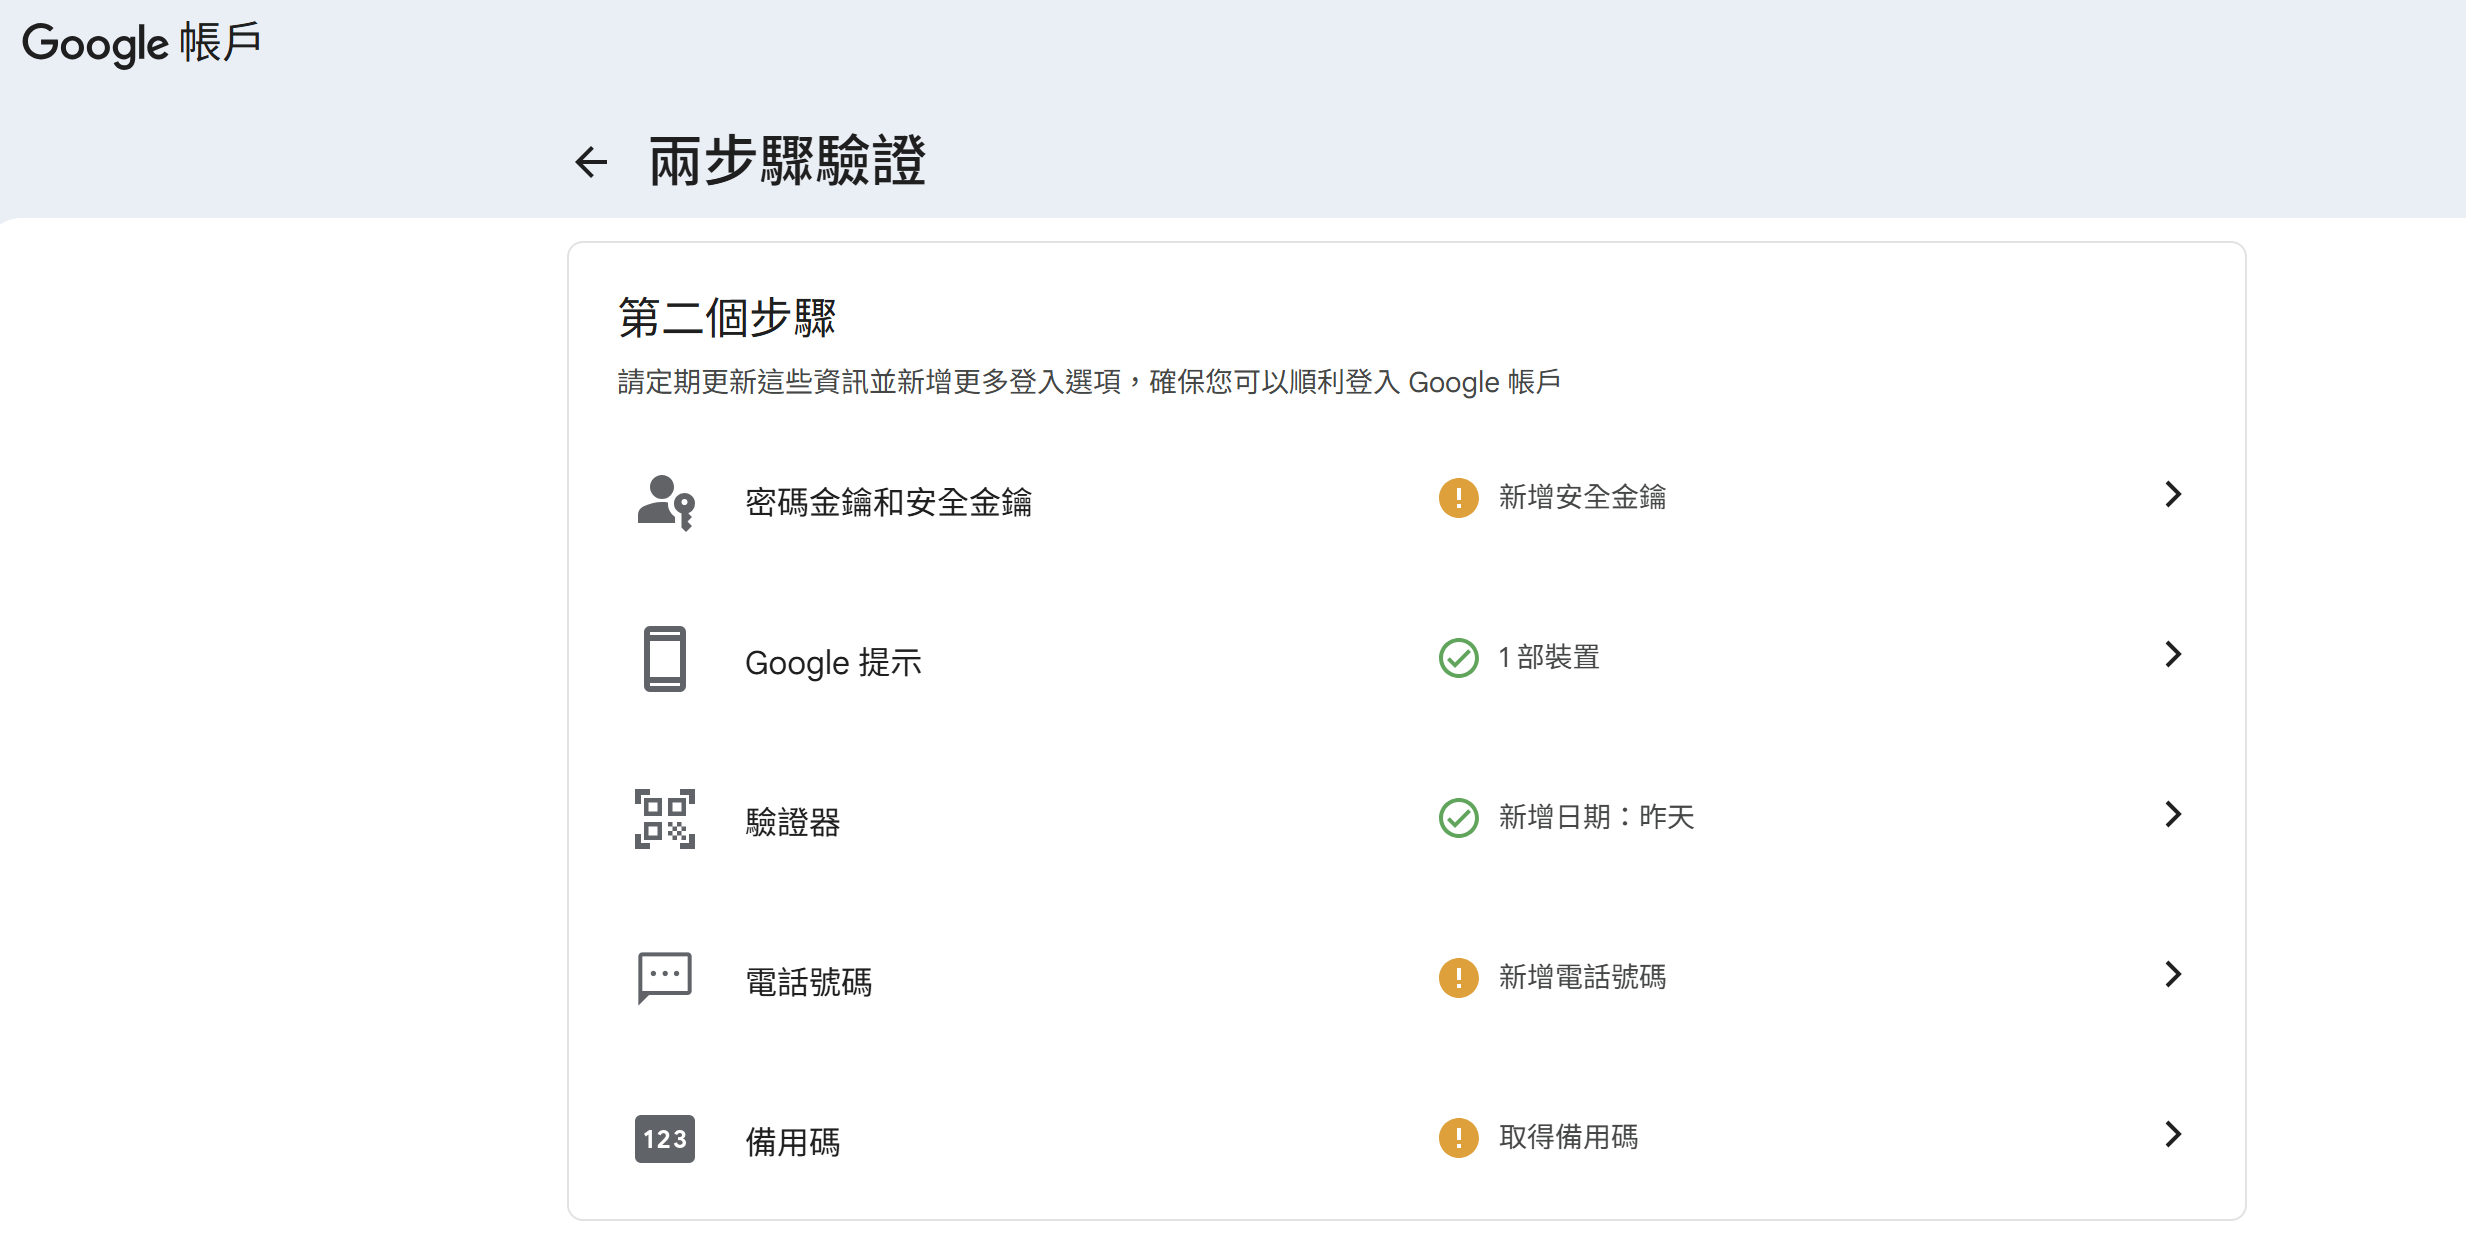This screenshot has height=1244, width=2466.
Task: Open 驗證器 row chevron arrow
Action: [2172, 814]
